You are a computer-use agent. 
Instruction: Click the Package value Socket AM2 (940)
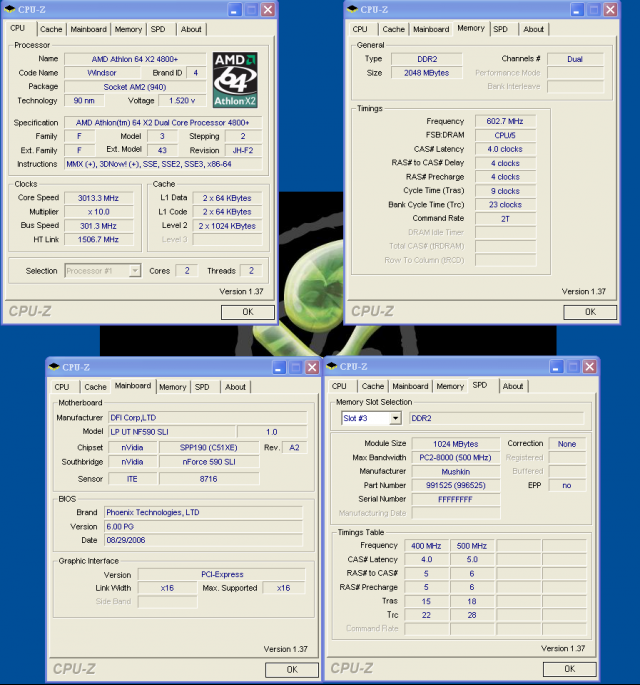coord(135,87)
